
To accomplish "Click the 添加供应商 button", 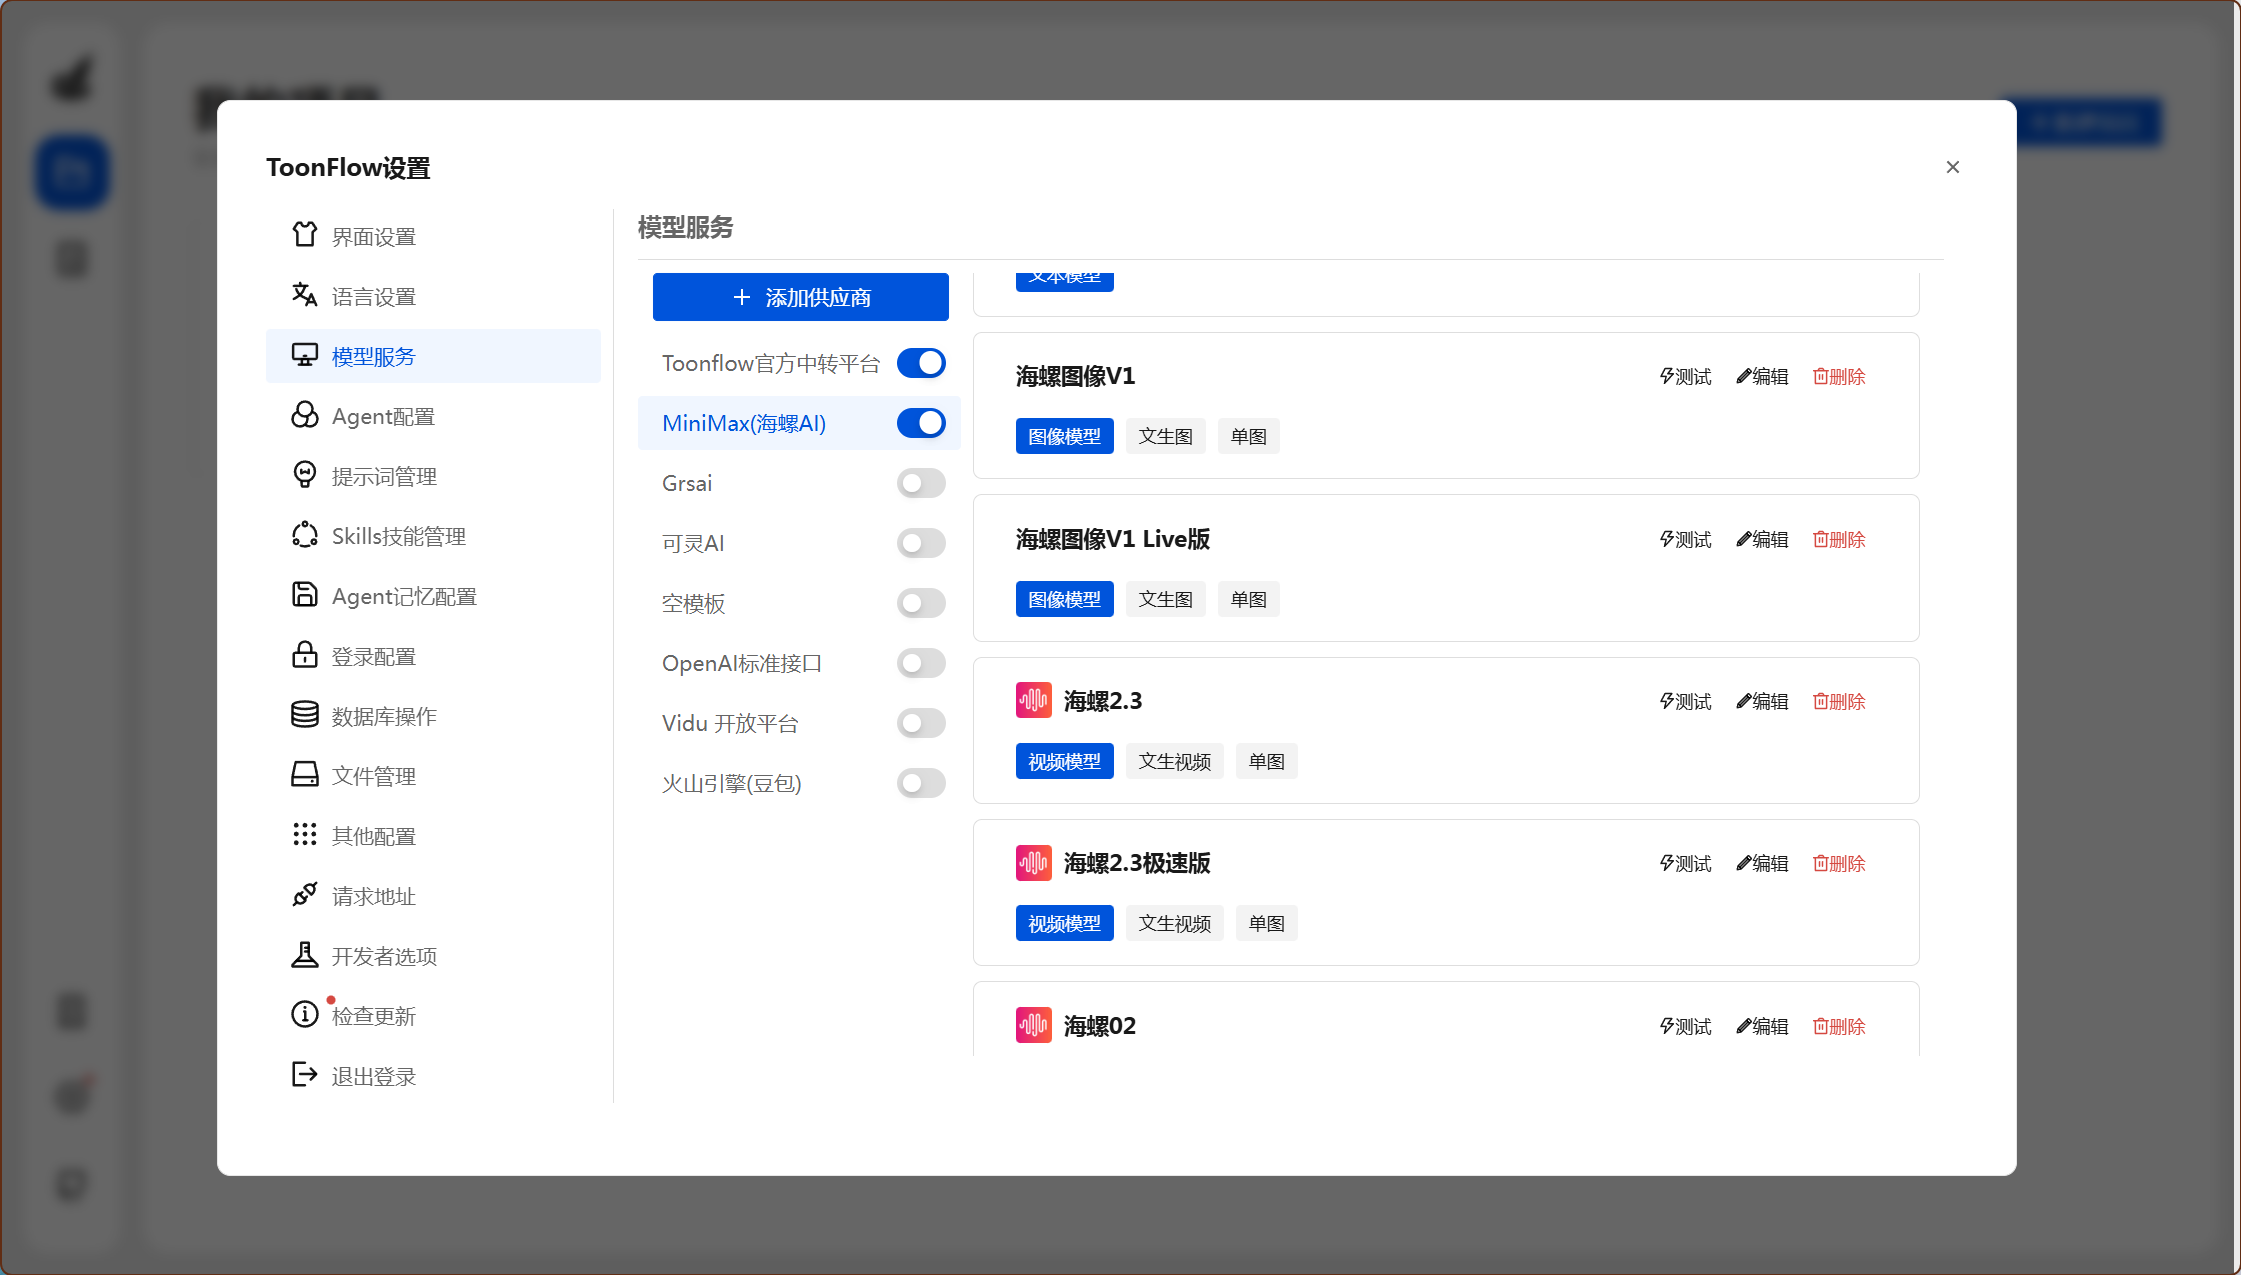I will 800,297.
